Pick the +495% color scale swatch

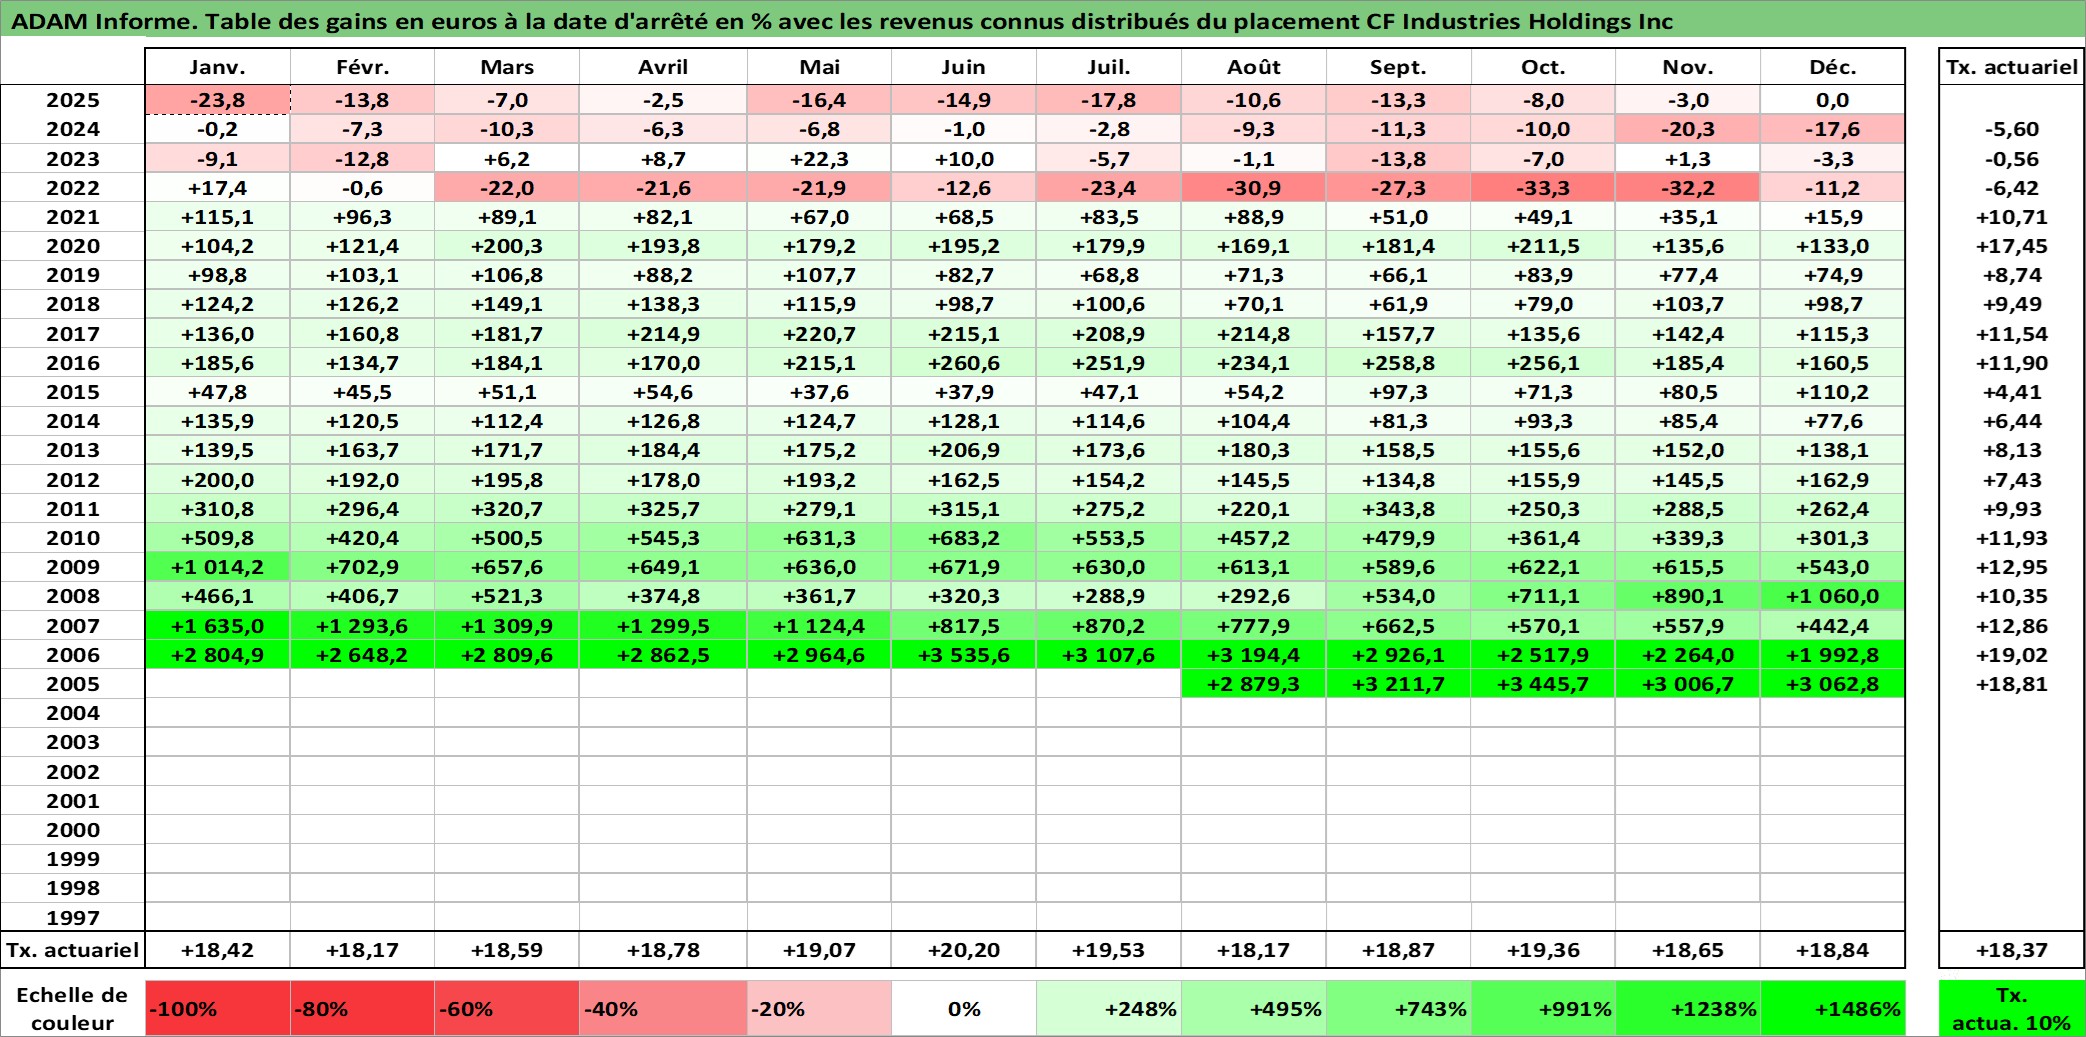[x=1254, y=1009]
